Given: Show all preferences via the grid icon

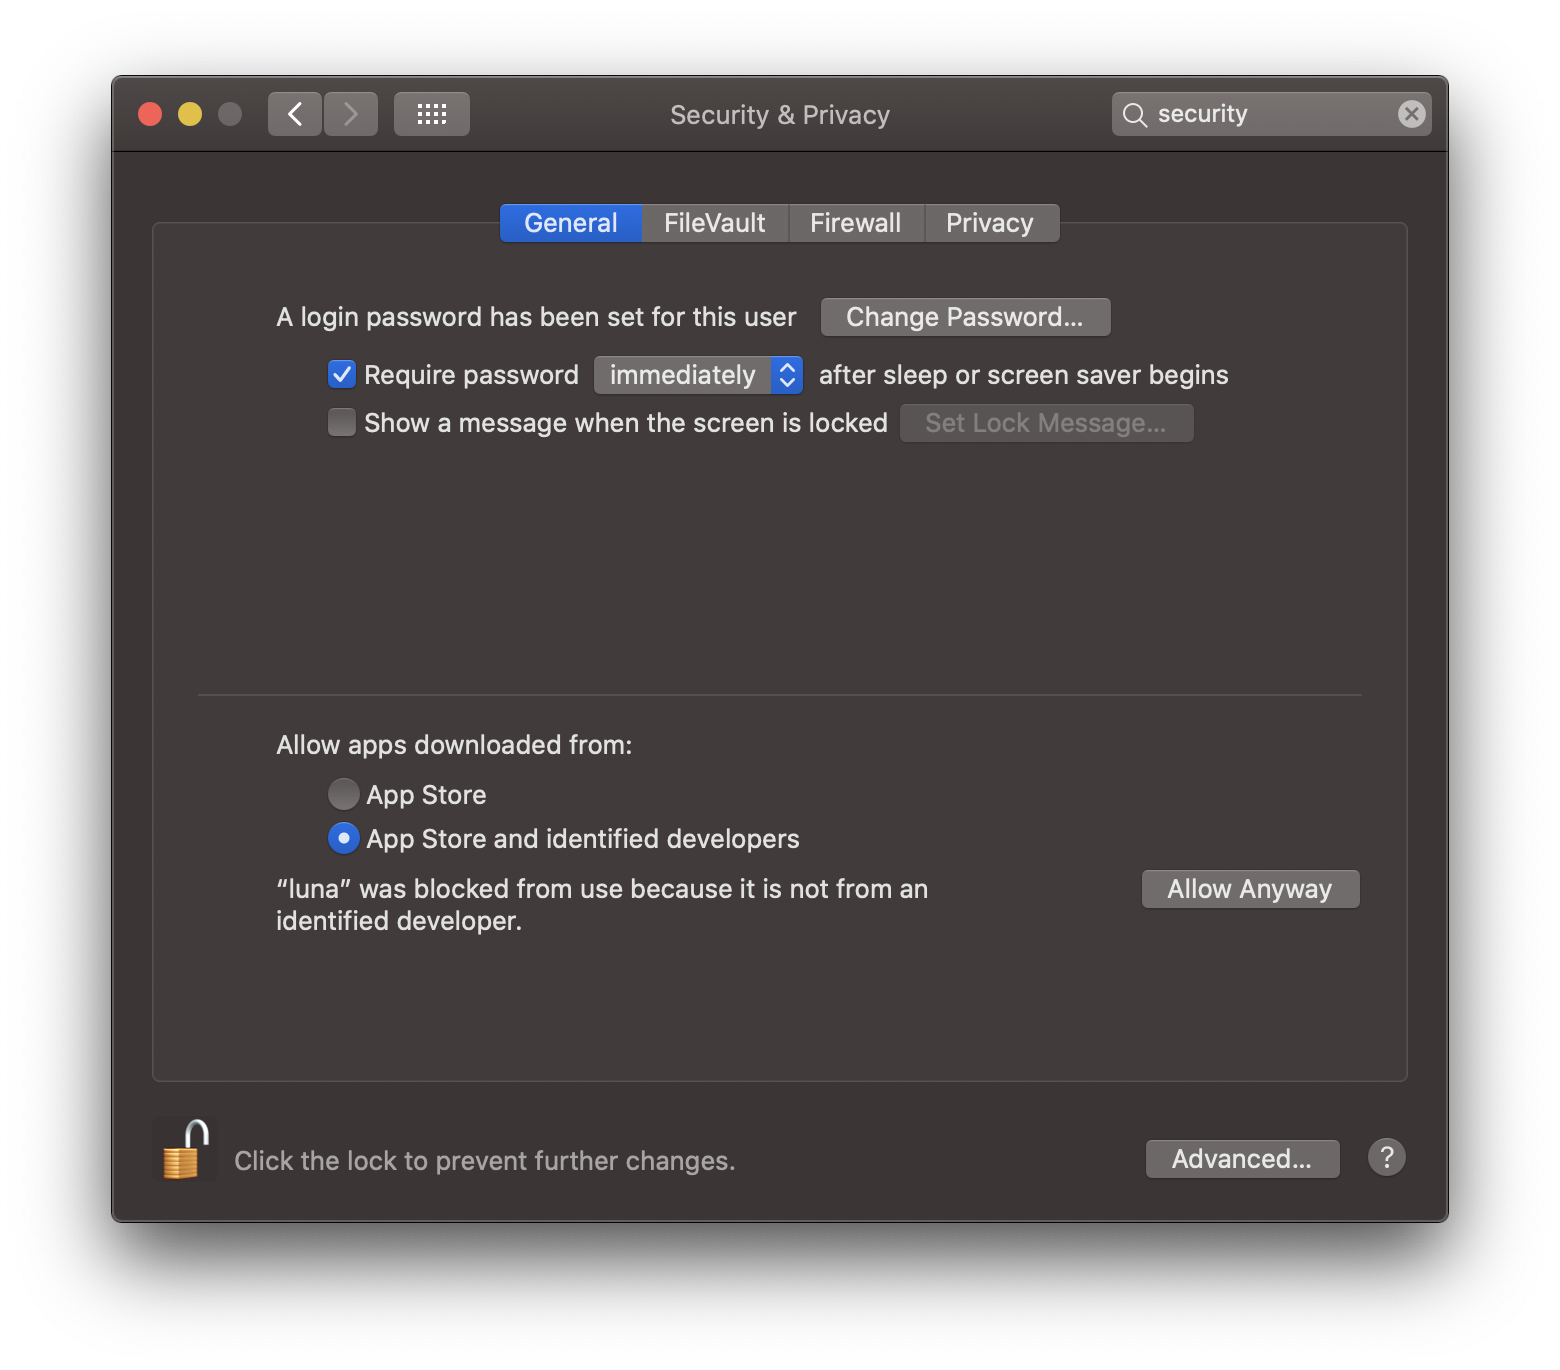Looking at the screenshot, I should tap(431, 114).
